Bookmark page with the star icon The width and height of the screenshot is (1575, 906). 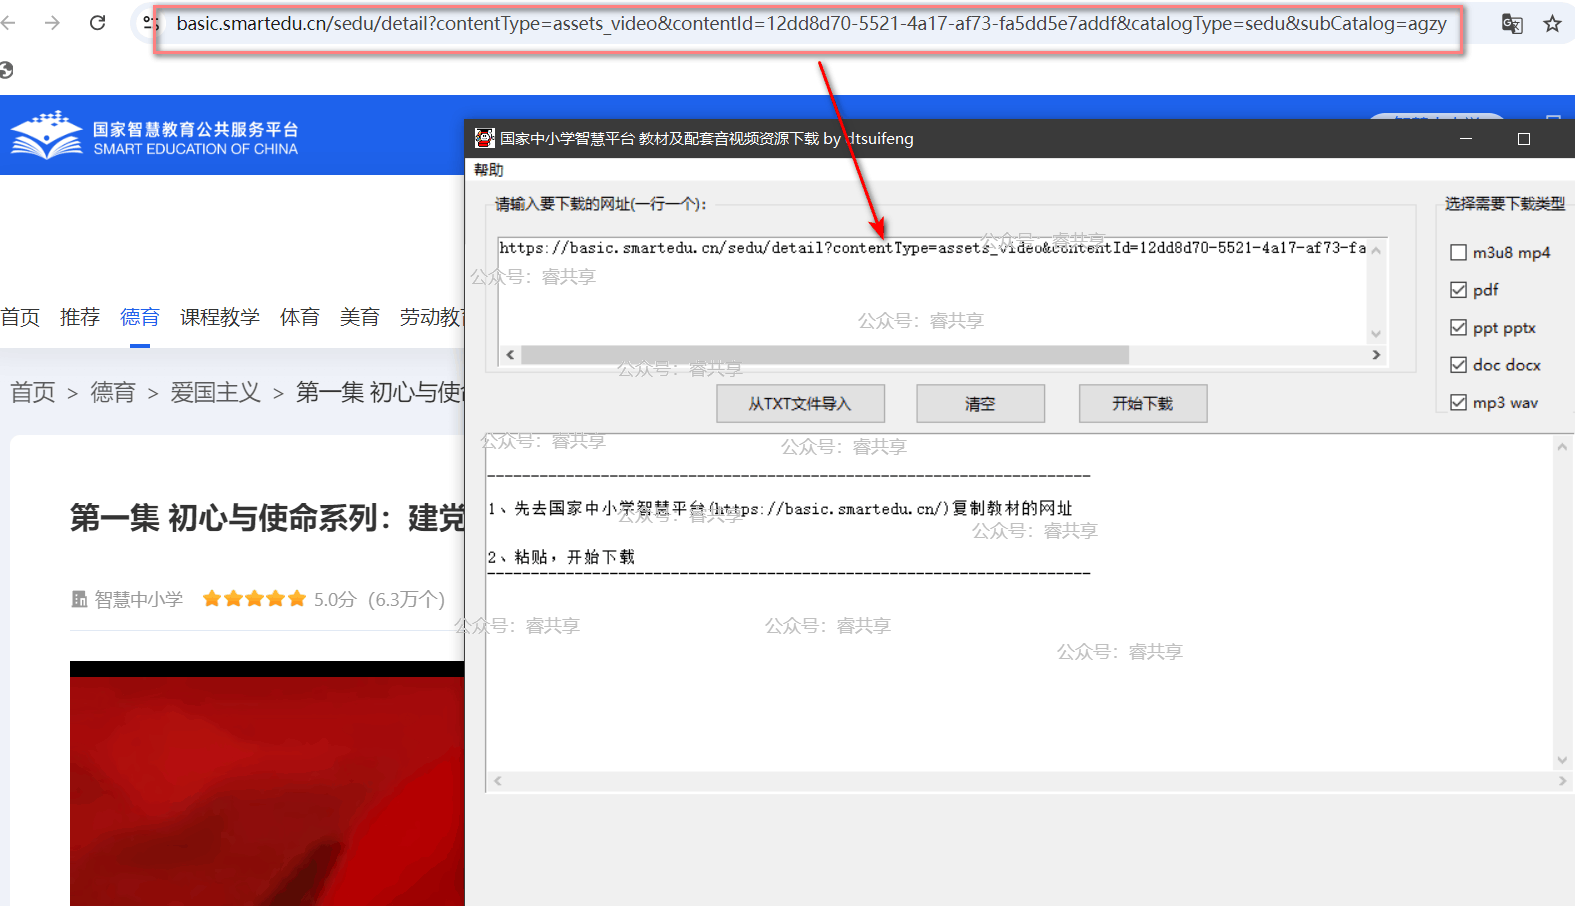pyautogui.click(x=1552, y=24)
